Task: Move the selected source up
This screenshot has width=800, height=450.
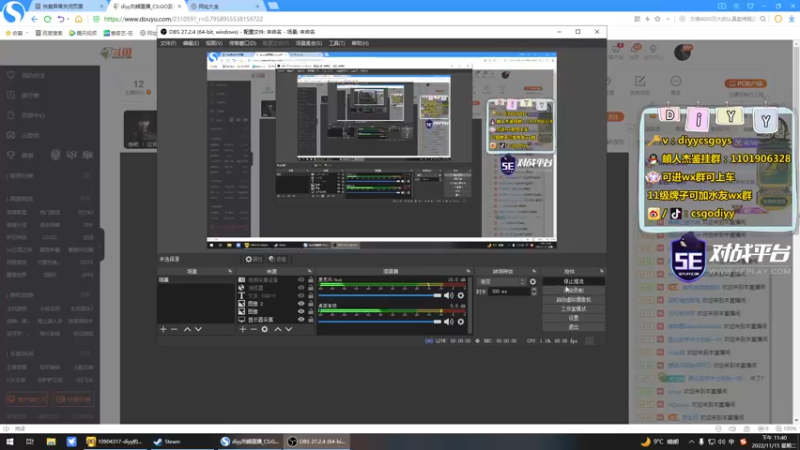Action: (x=278, y=330)
